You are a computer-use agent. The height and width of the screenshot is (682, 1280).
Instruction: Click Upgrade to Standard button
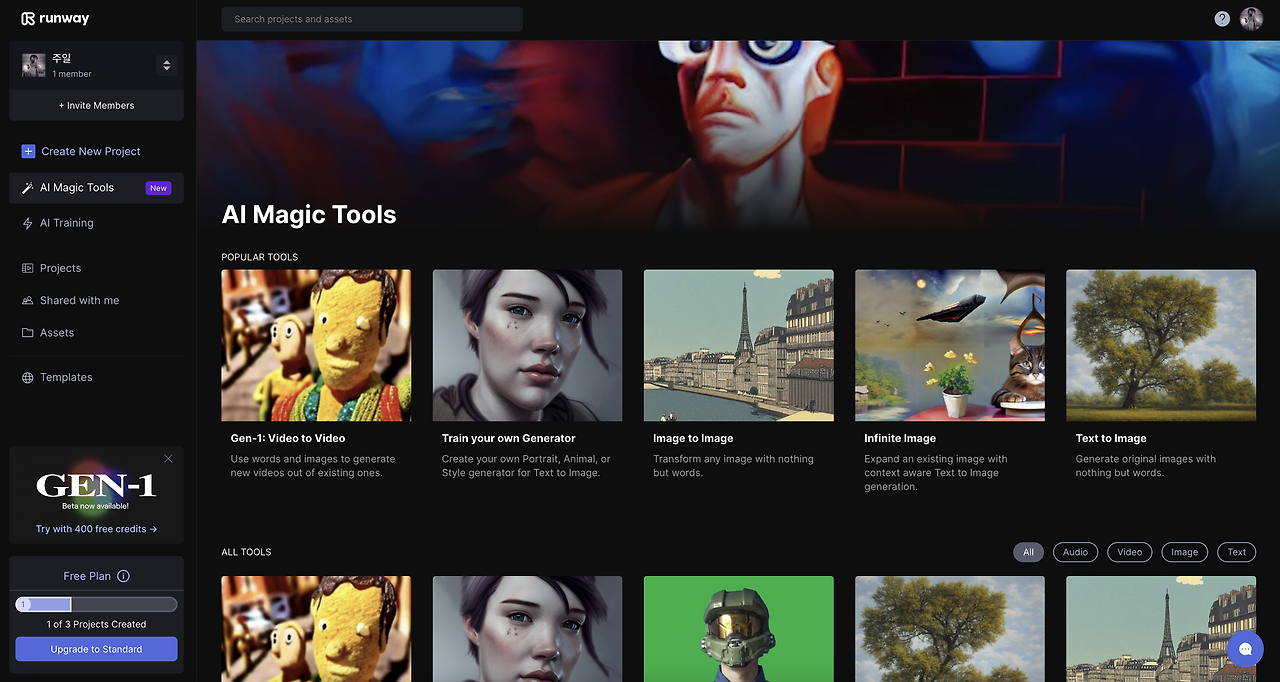tap(96, 649)
